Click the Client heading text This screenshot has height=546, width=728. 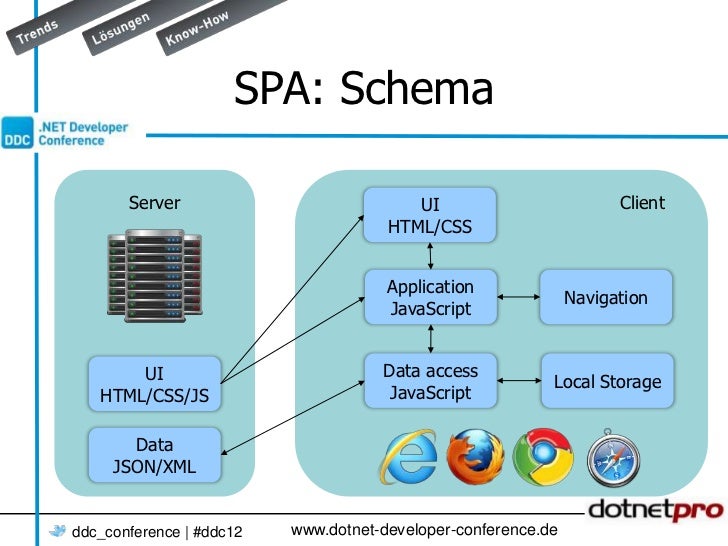pyautogui.click(x=642, y=203)
